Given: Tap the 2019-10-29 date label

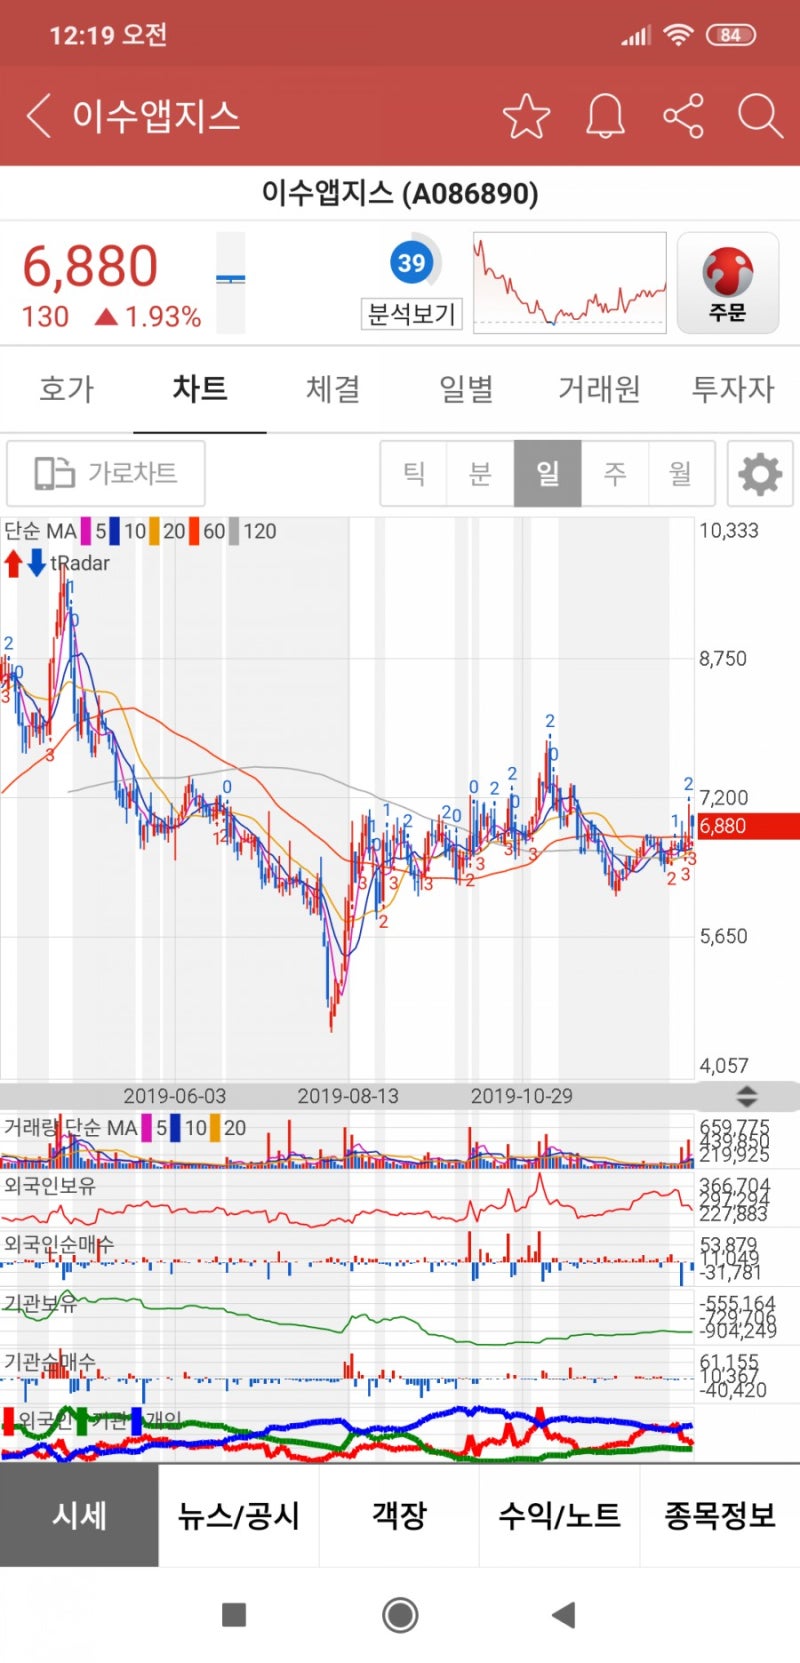Looking at the screenshot, I should 522,1096.
